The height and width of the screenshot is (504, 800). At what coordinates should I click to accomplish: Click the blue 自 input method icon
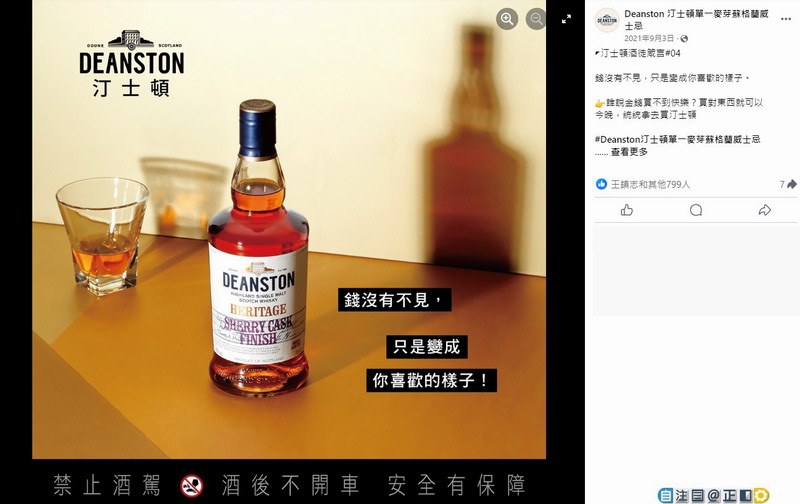pos(665,495)
